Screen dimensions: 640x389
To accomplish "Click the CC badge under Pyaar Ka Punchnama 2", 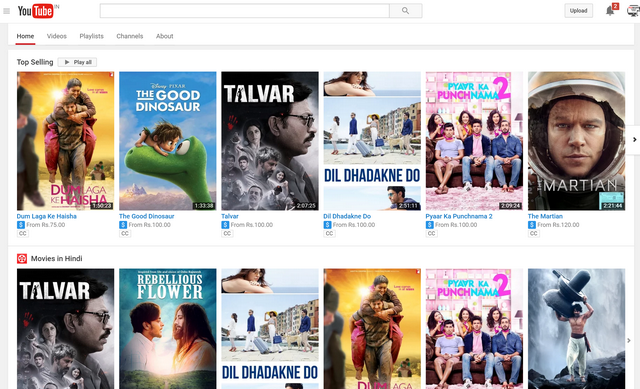I will [431, 233].
